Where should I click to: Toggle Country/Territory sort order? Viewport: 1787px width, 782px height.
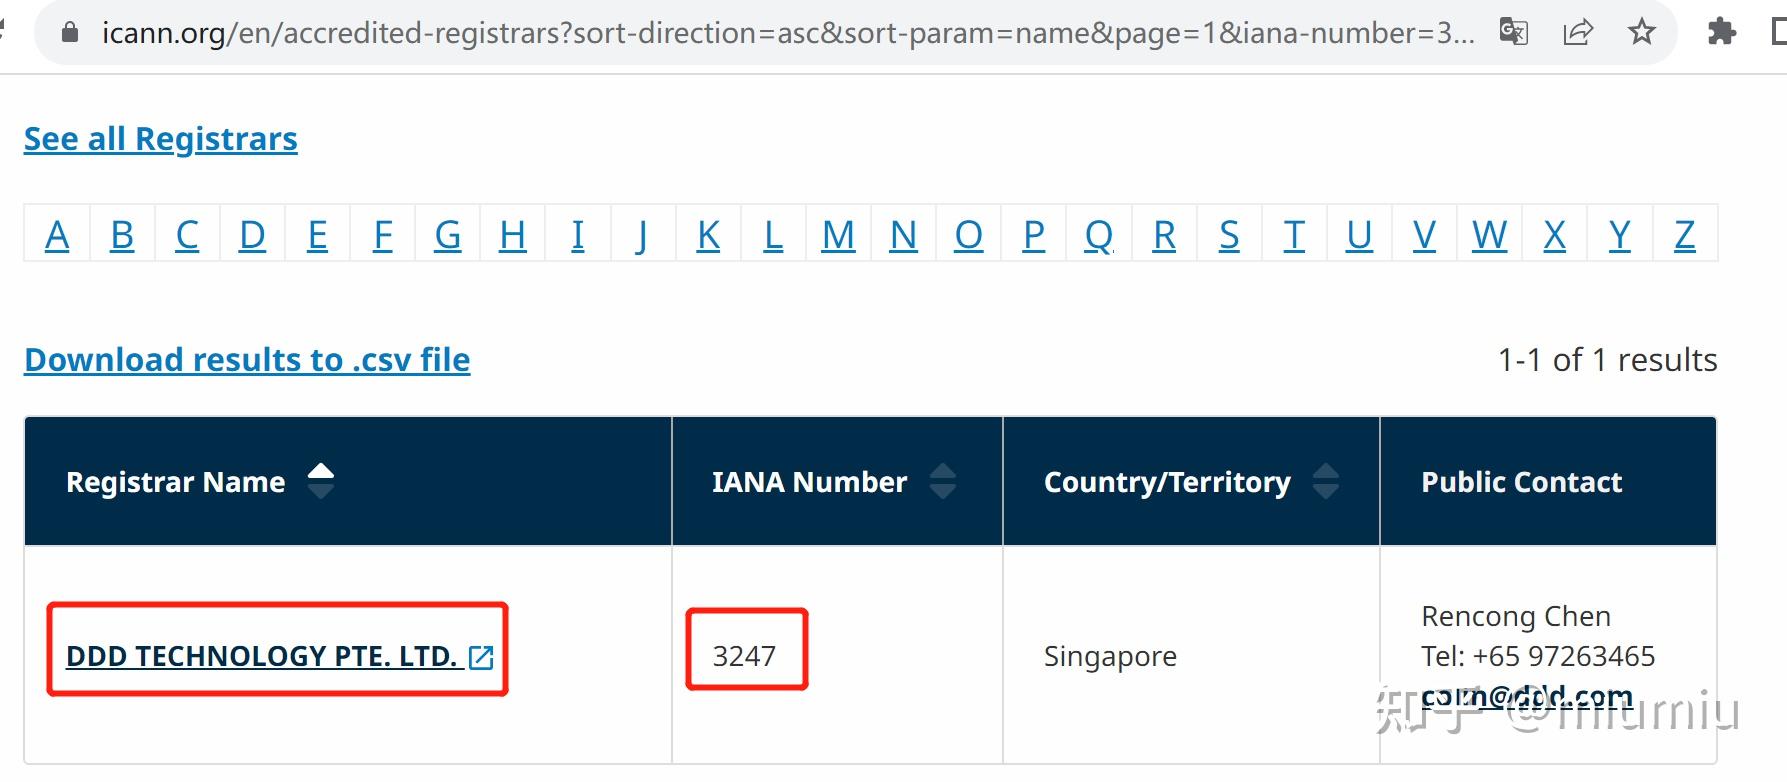1325,481
